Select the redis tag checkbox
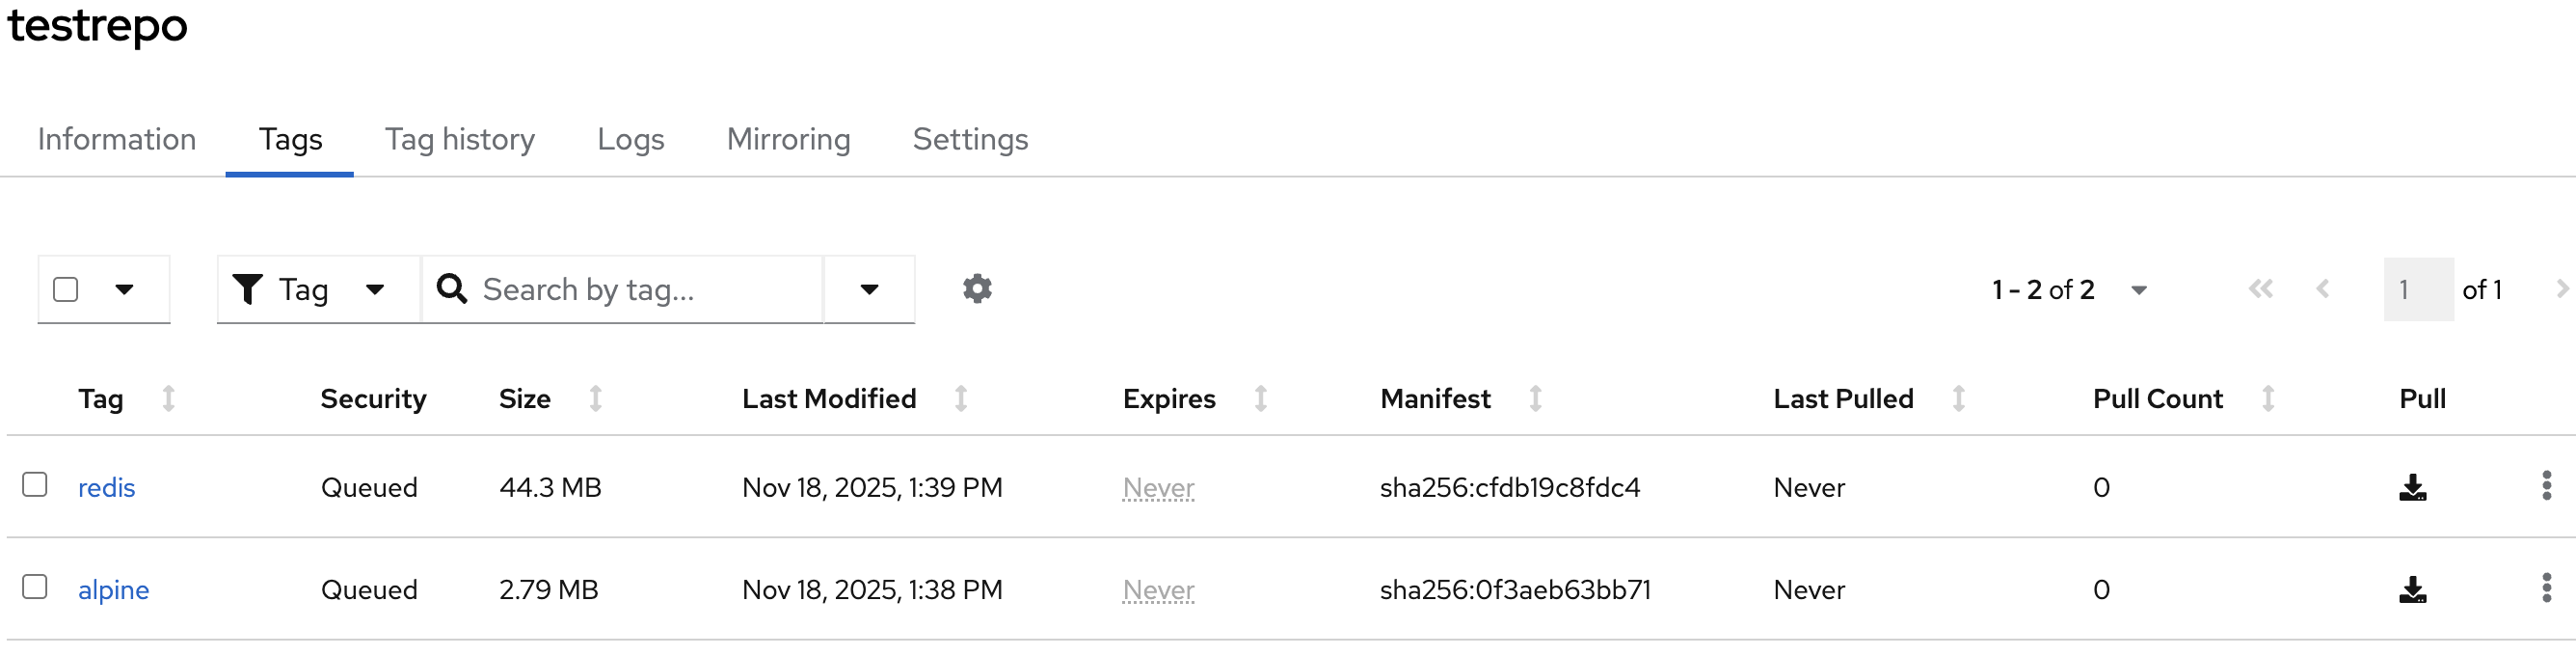The image size is (2576, 656). [x=35, y=485]
